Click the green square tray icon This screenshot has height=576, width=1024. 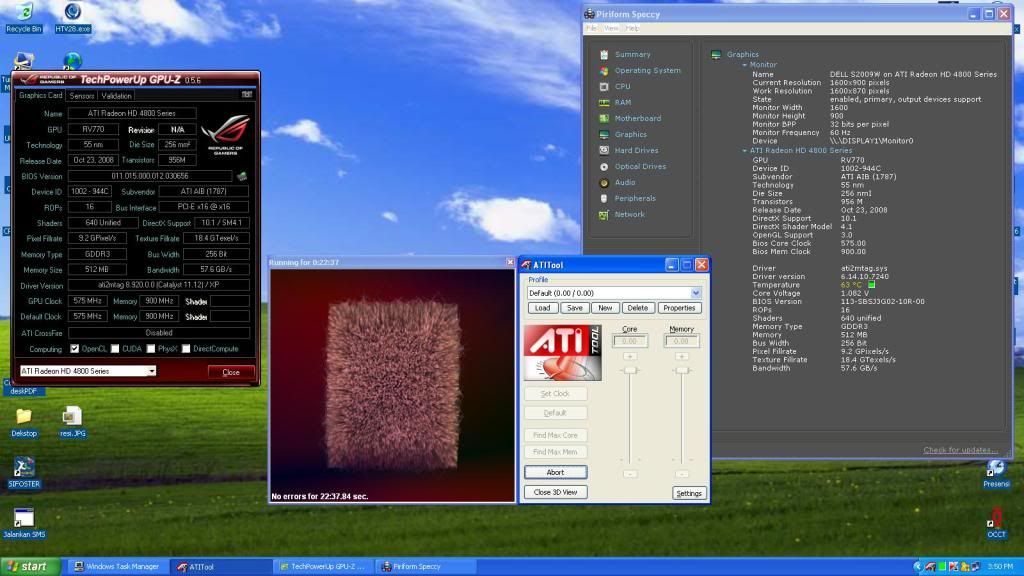tap(942, 567)
